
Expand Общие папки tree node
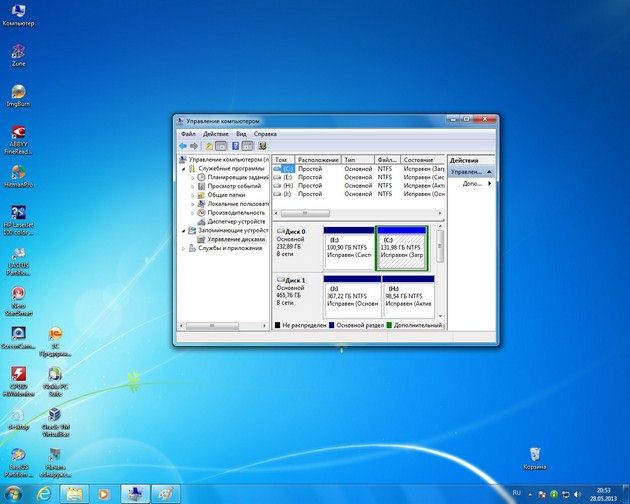(192, 195)
